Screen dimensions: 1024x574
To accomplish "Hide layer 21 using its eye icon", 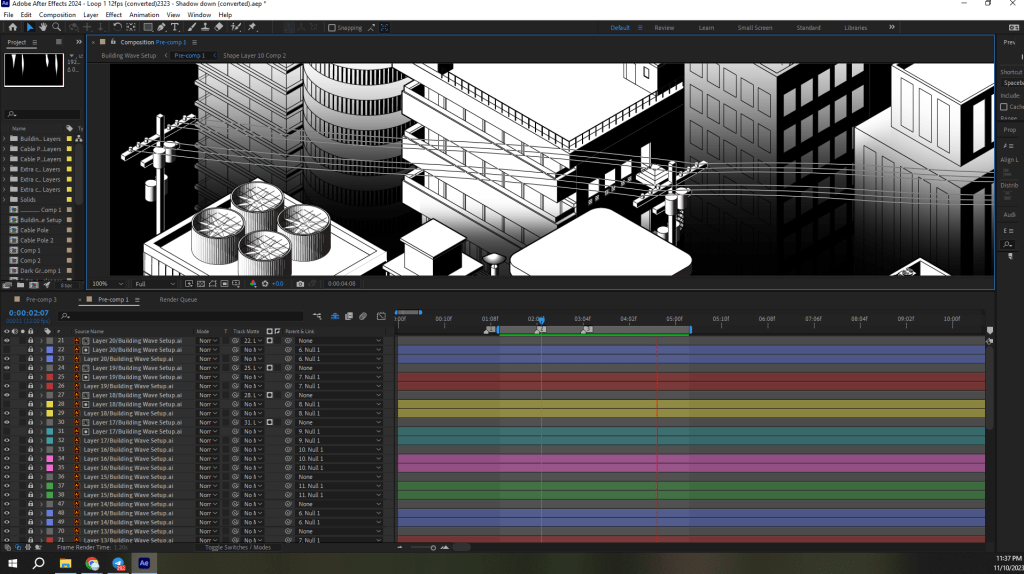I will 6,341.
